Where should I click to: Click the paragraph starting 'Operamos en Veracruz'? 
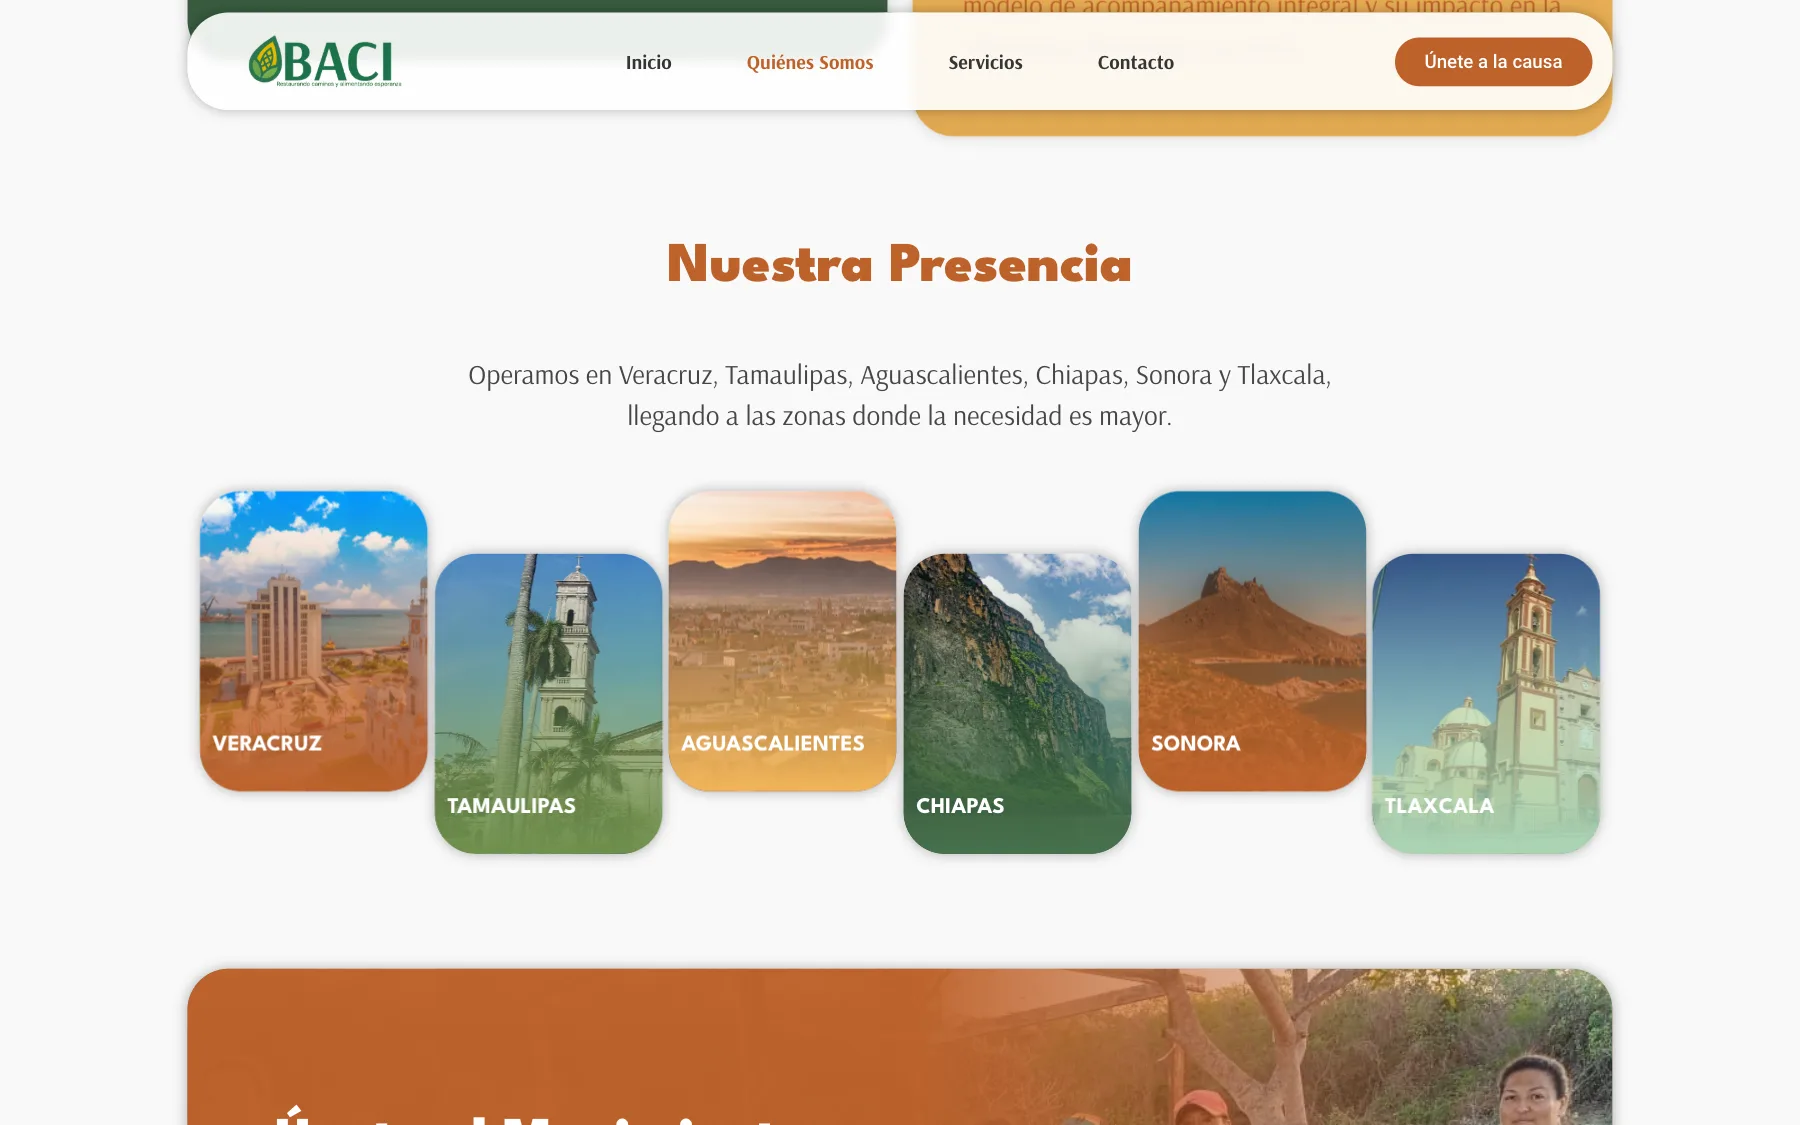pos(899,395)
